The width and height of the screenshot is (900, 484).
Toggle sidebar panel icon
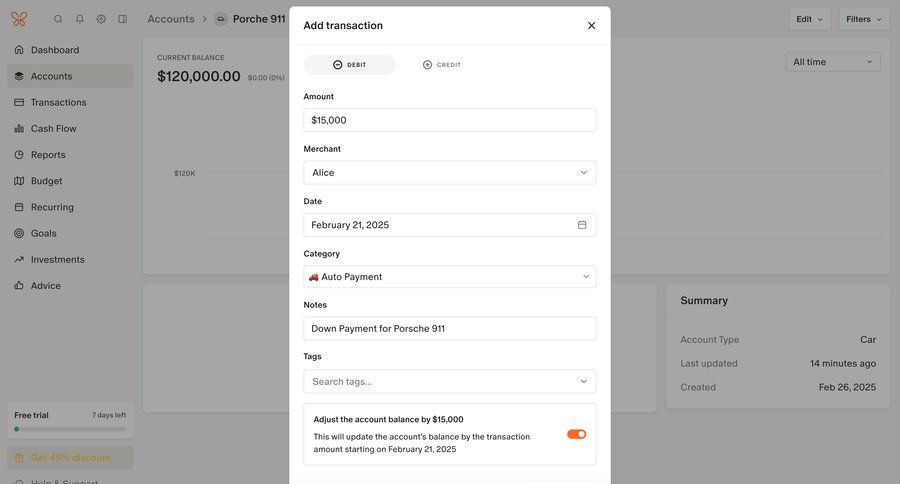pyautogui.click(x=123, y=19)
